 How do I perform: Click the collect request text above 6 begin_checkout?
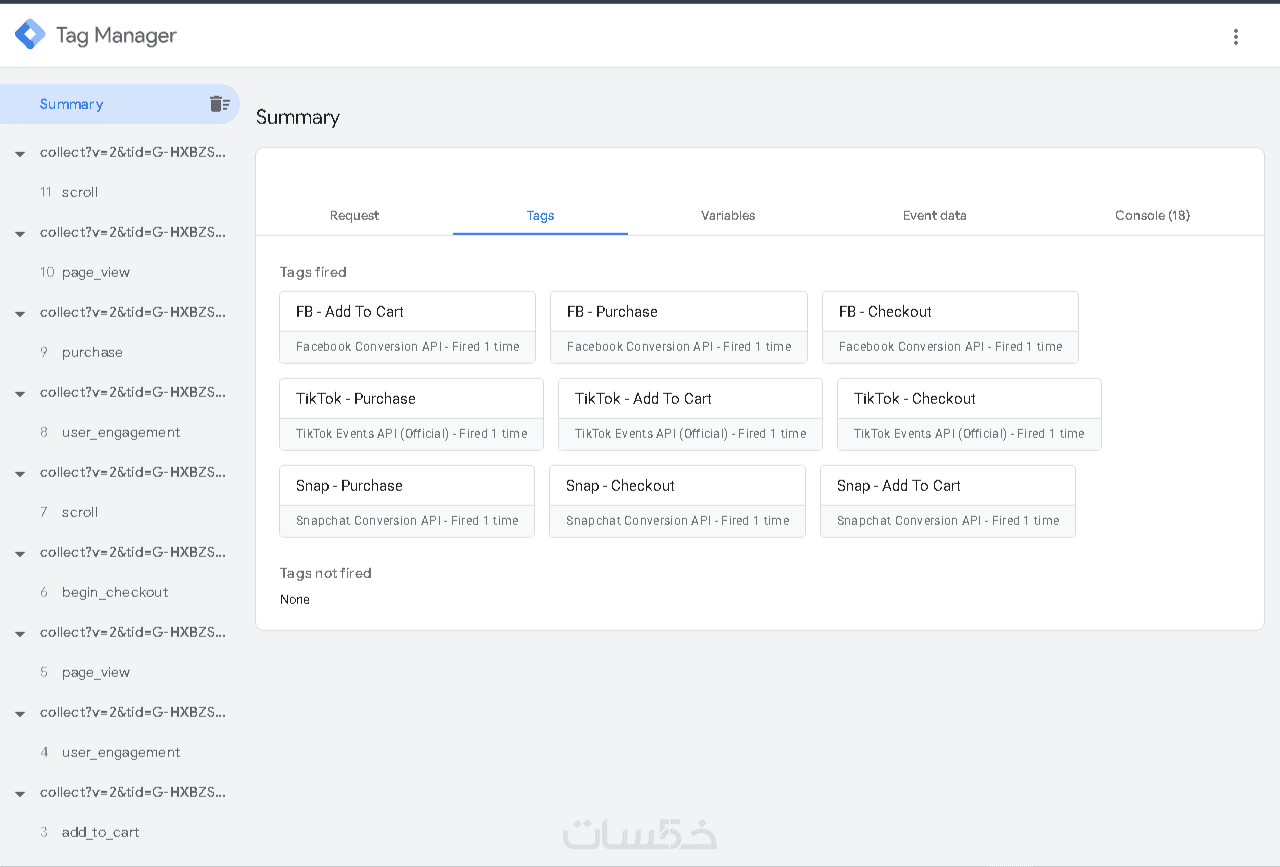coord(133,552)
